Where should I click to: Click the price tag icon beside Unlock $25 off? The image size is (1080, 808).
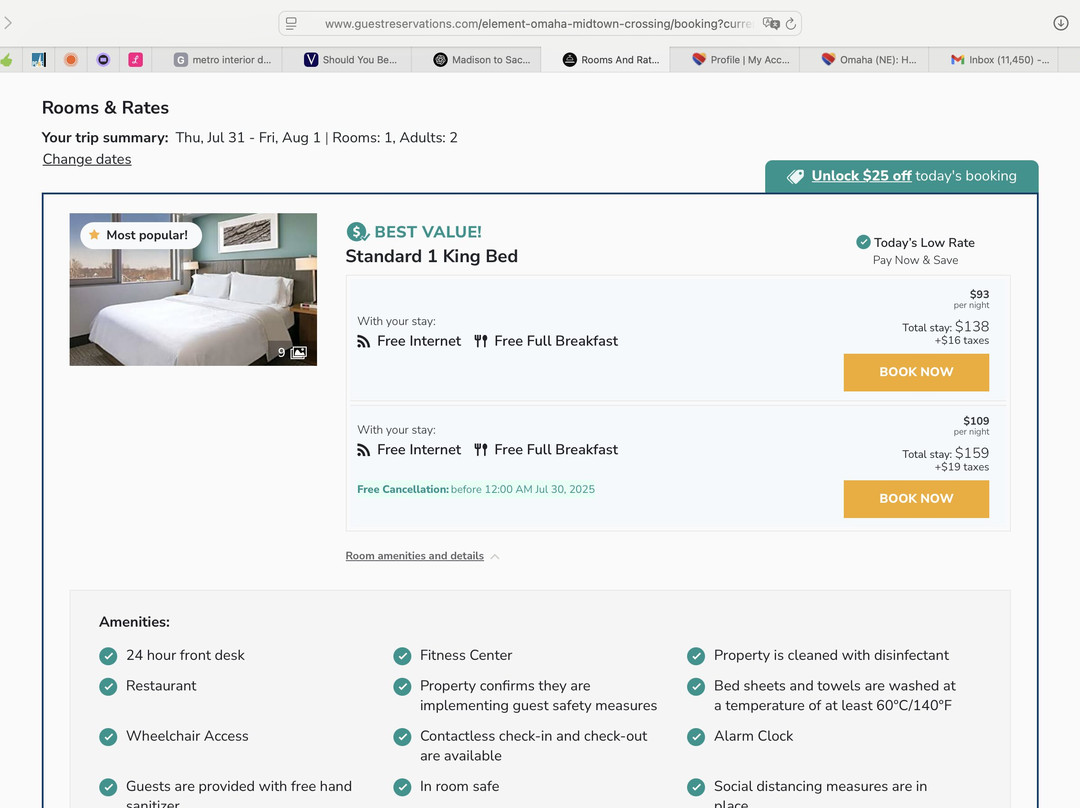[x=795, y=176]
